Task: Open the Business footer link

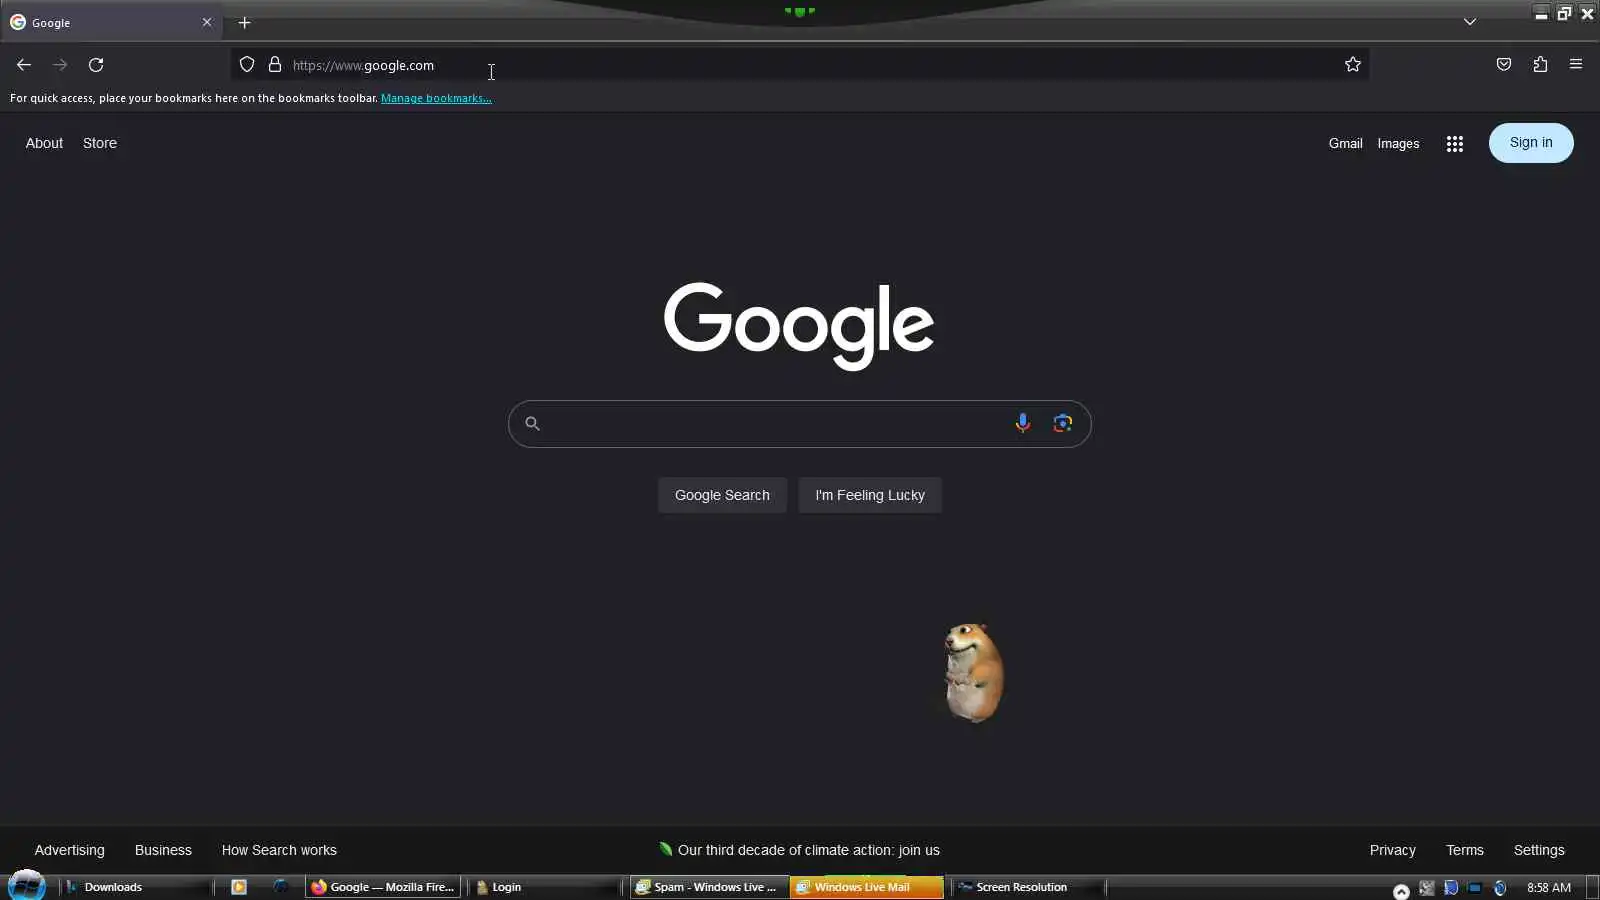Action: pyautogui.click(x=163, y=850)
